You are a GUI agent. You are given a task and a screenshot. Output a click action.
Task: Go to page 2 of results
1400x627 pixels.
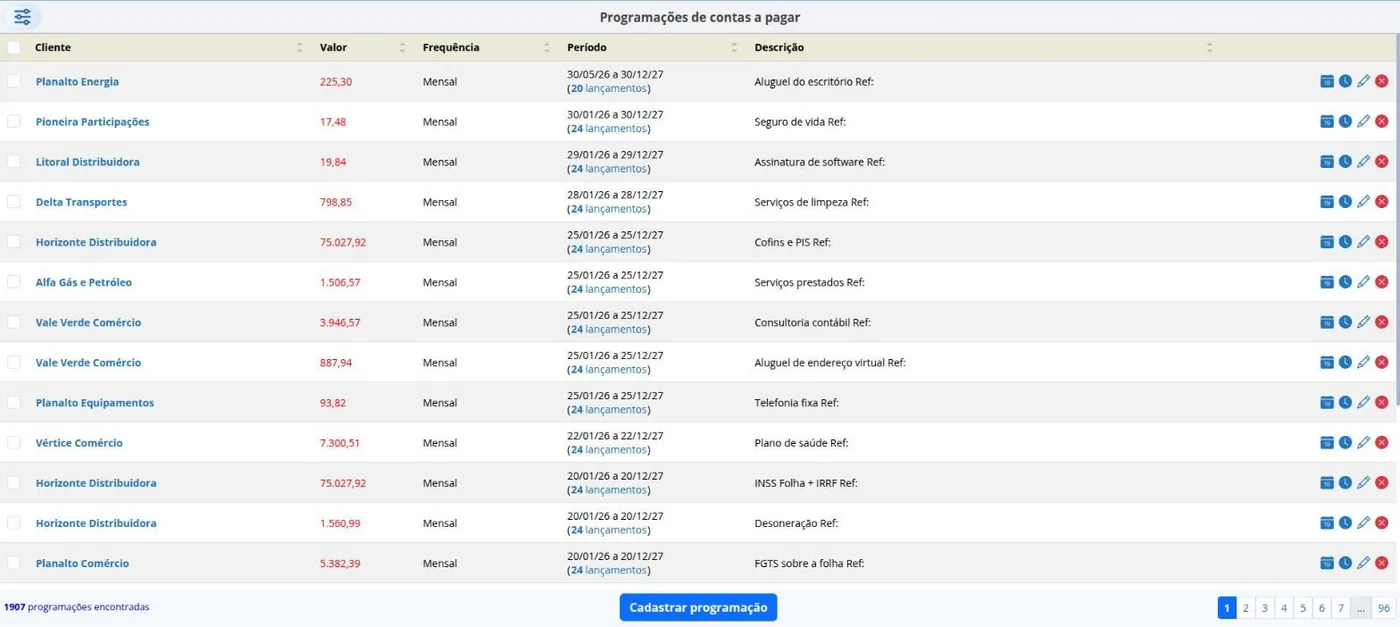click(x=1246, y=607)
